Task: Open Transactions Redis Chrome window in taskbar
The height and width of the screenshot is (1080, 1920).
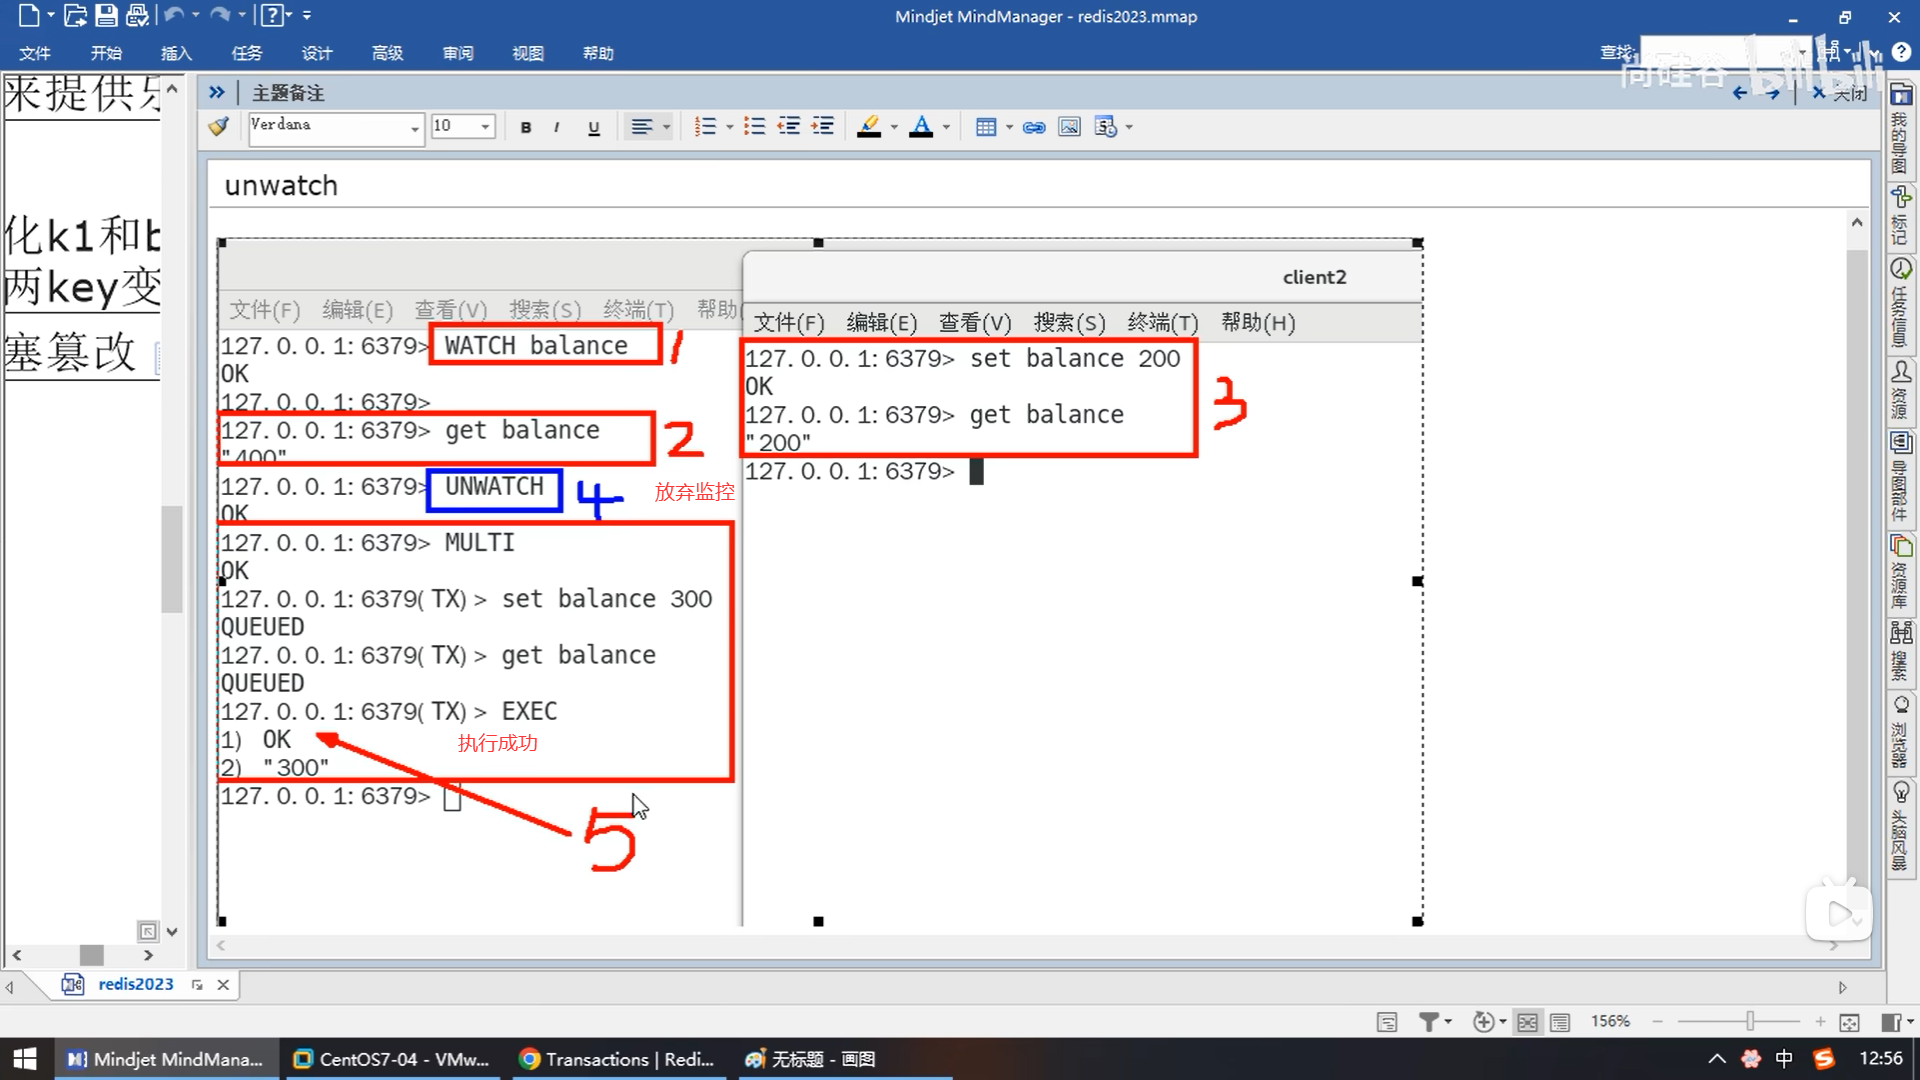Action: 616,1059
